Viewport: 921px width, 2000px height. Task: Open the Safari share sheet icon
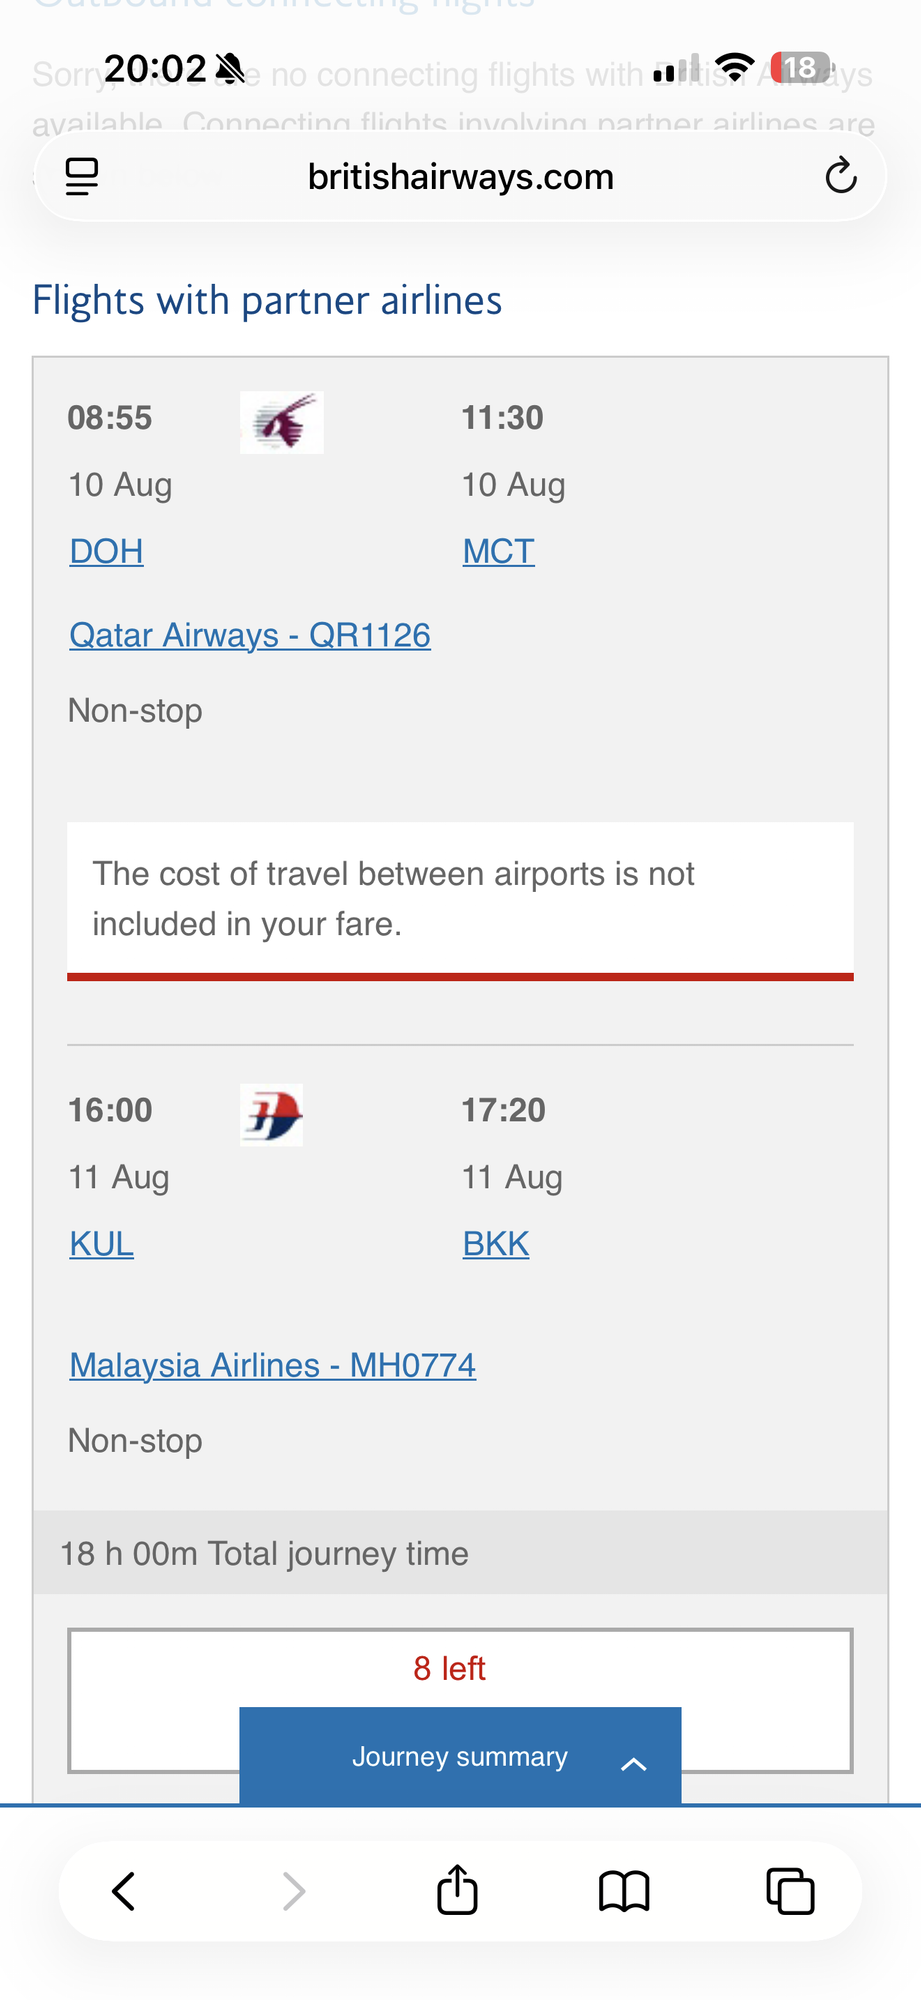click(457, 1889)
